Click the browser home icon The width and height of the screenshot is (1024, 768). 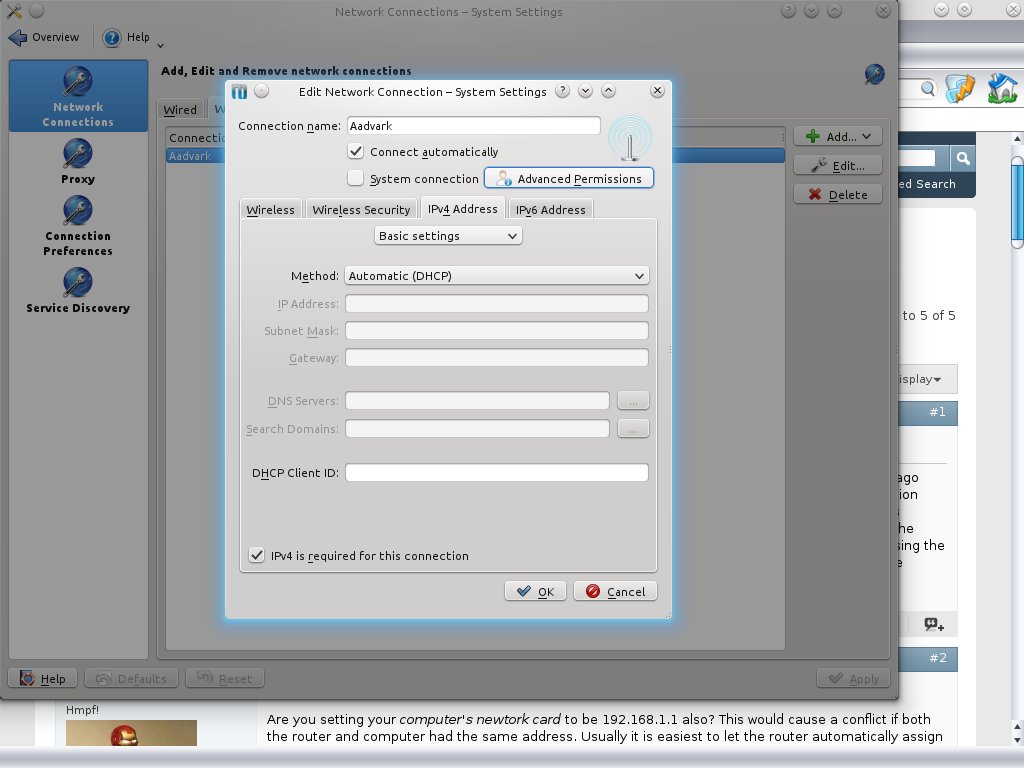[x=1002, y=89]
